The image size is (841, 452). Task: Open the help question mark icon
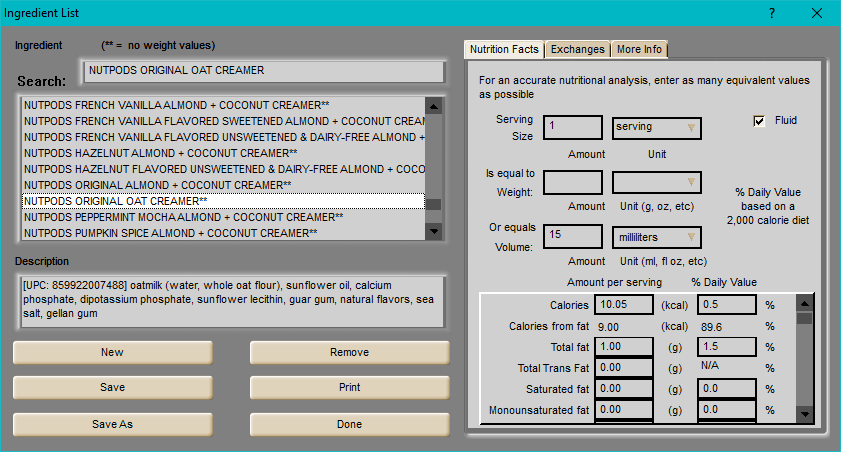click(x=772, y=13)
